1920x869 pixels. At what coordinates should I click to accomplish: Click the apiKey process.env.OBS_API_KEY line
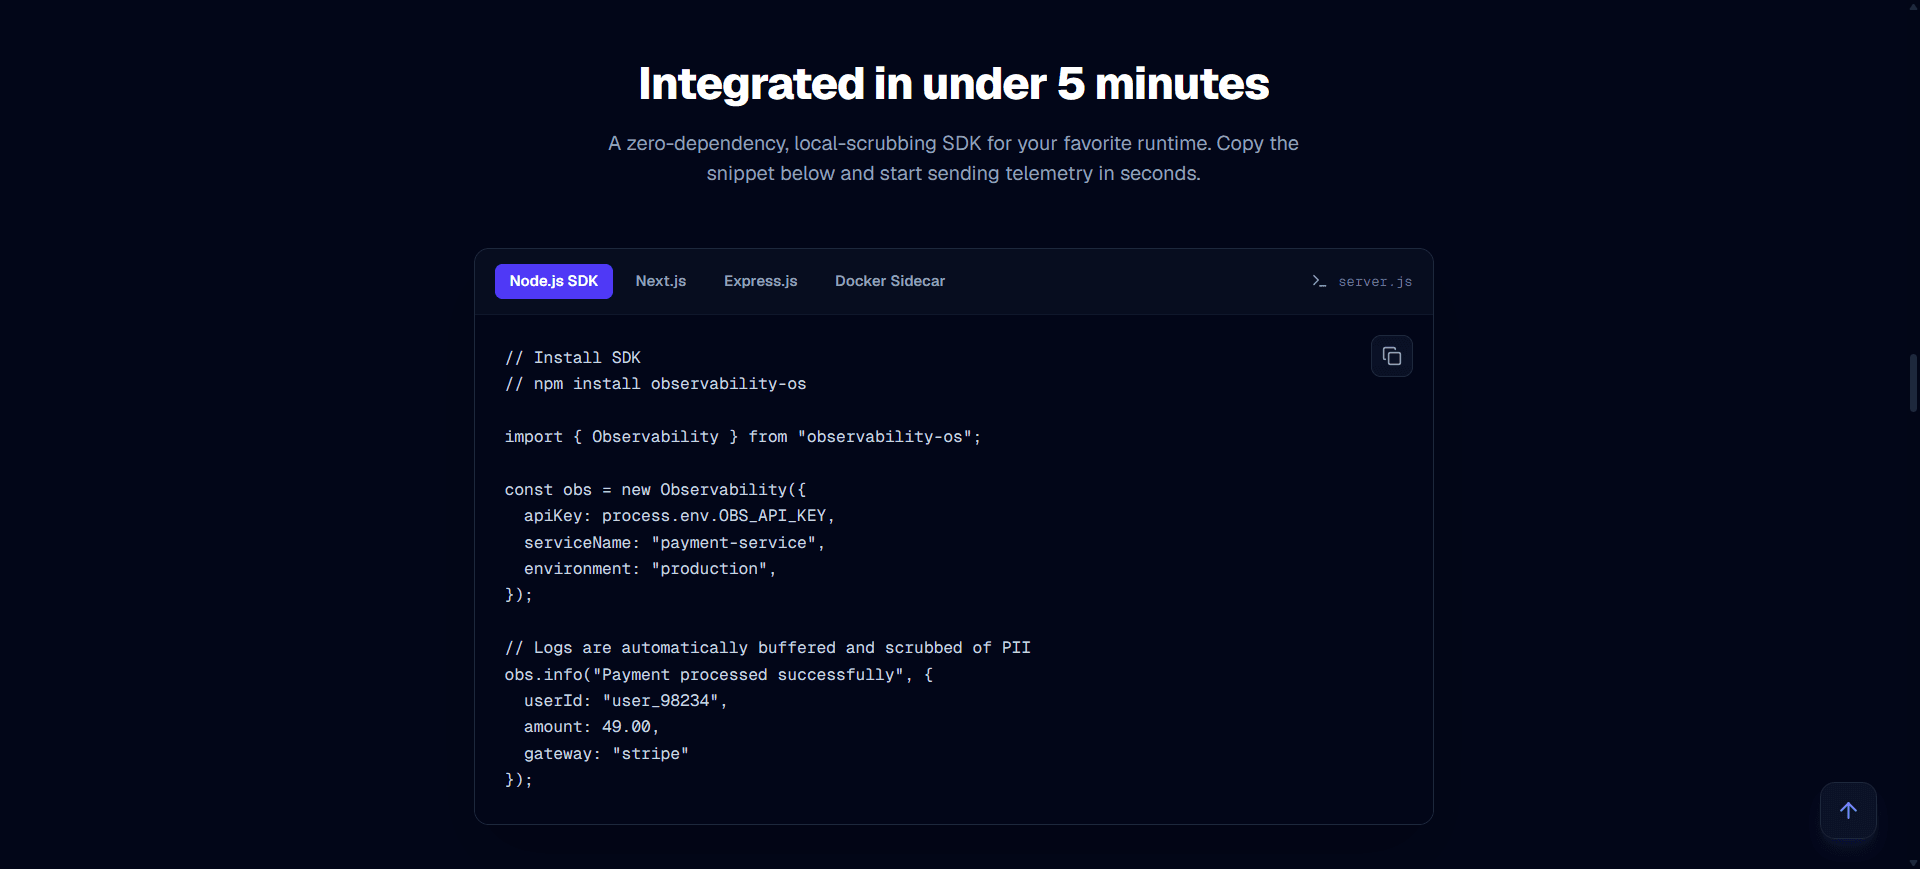[x=680, y=516]
